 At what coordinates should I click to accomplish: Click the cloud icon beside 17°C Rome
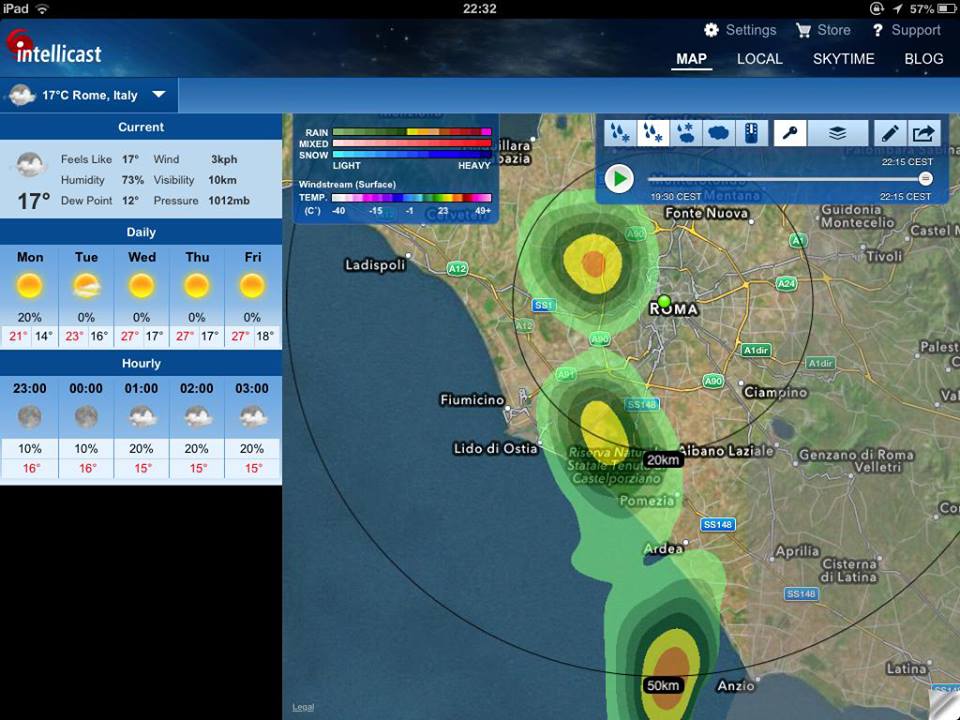22,95
